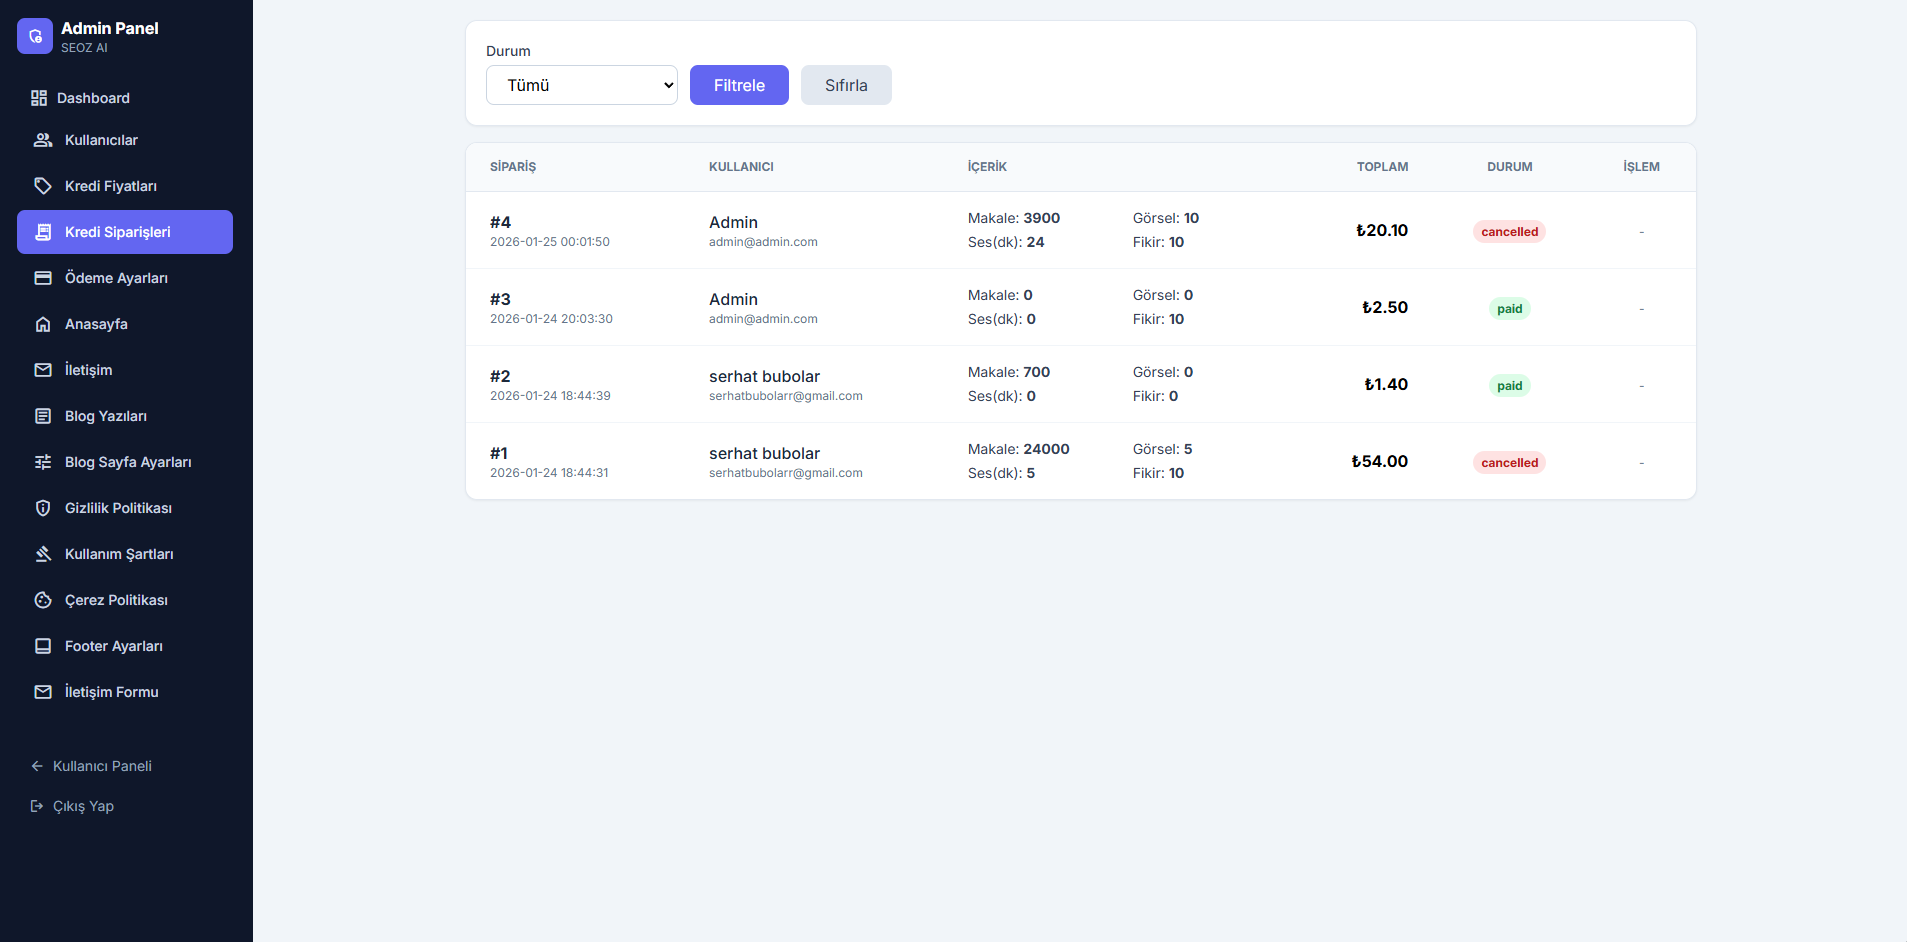Click the paid status badge on order #3
The image size is (1907, 942).
coord(1509,309)
